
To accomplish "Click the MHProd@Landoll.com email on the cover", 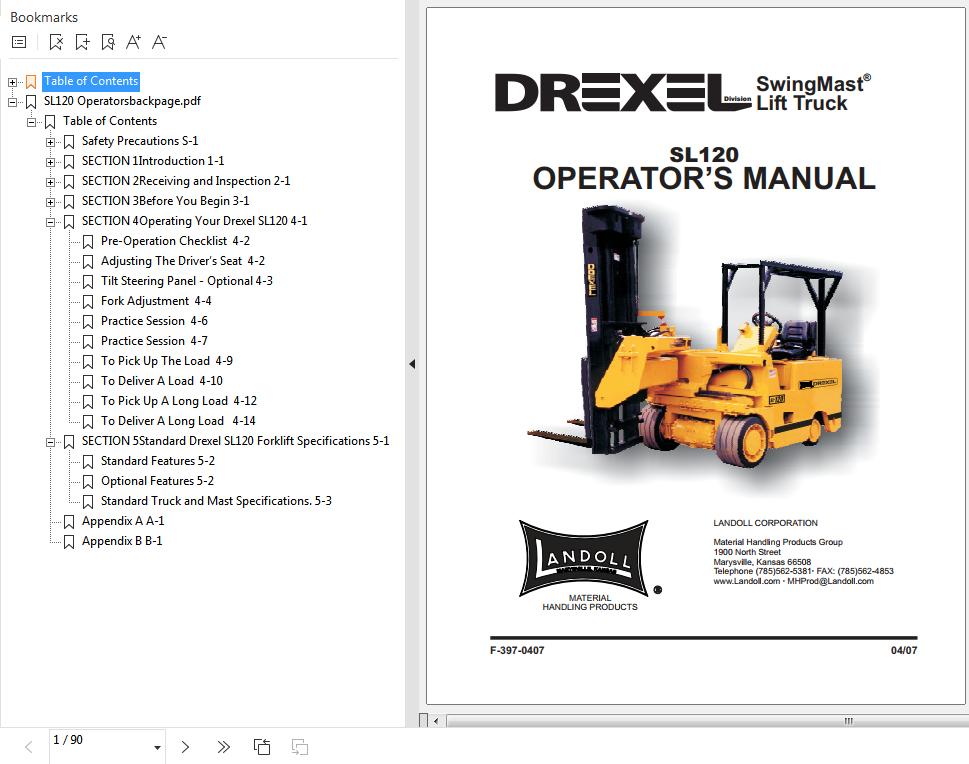I will coord(831,581).
